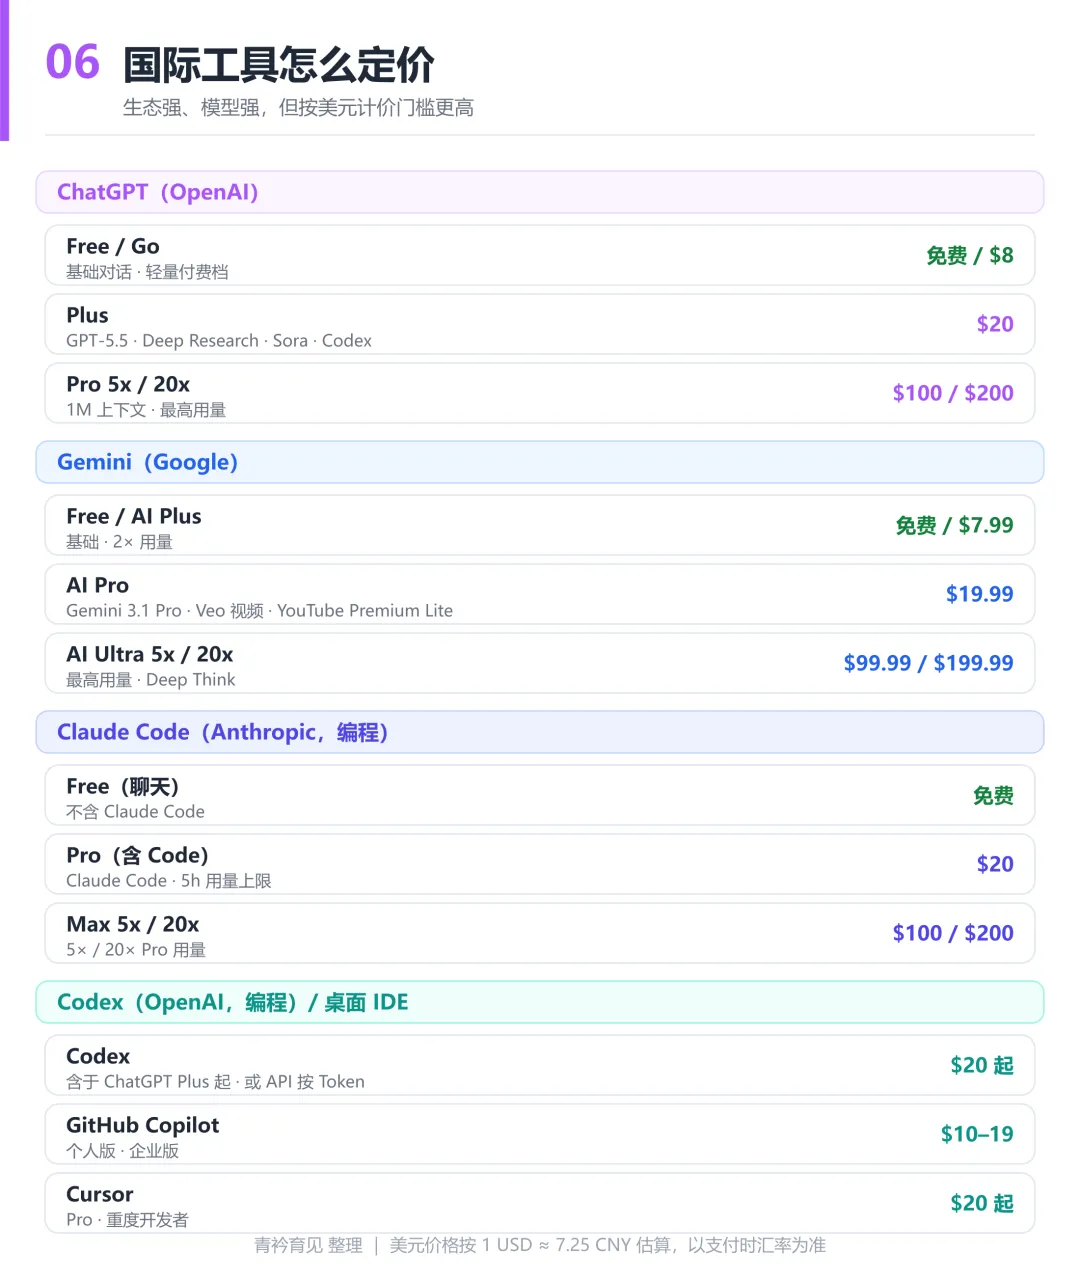Click 基础 · 2× 用量 description
The image size is (1080, 1281).
tap(119, 542)
